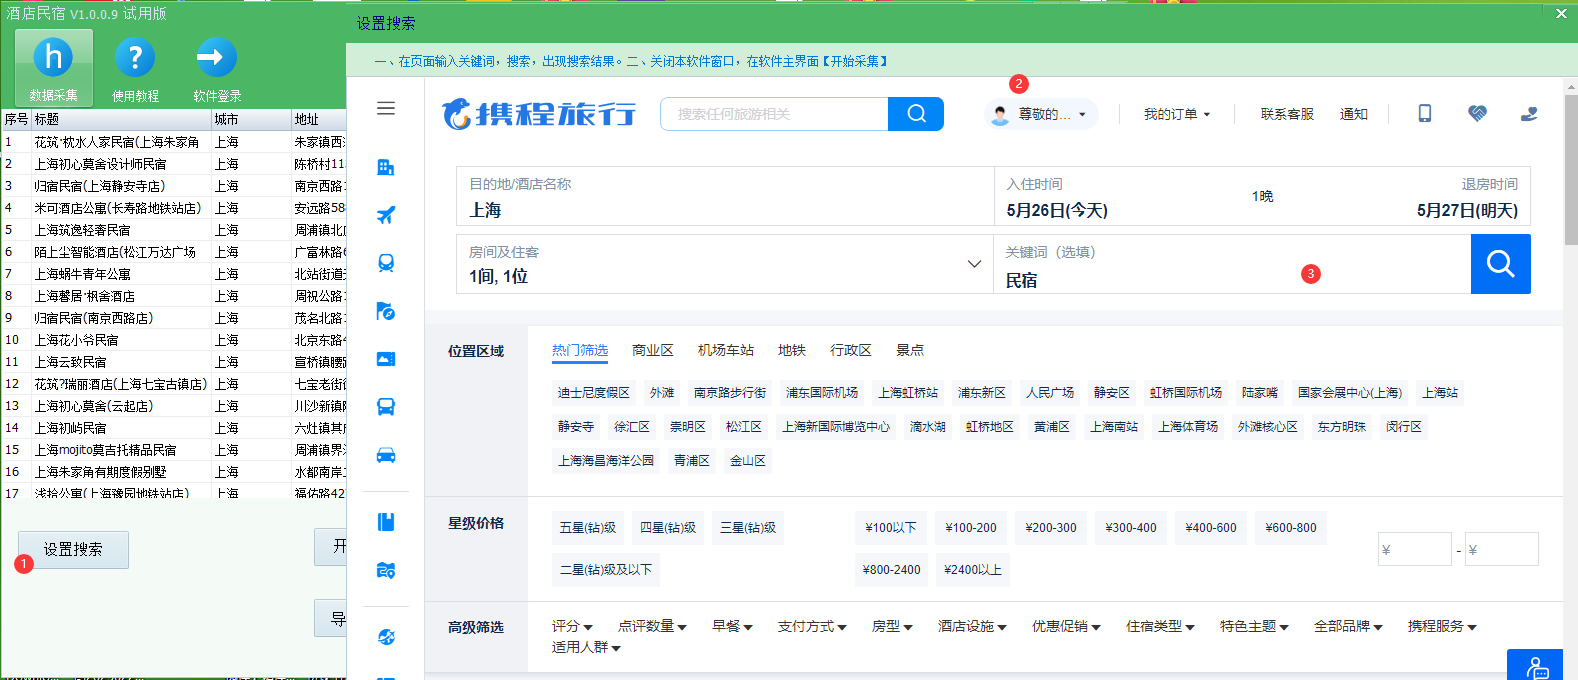Toggle the ¥2400以上 price filter

(x=973, y=569)
